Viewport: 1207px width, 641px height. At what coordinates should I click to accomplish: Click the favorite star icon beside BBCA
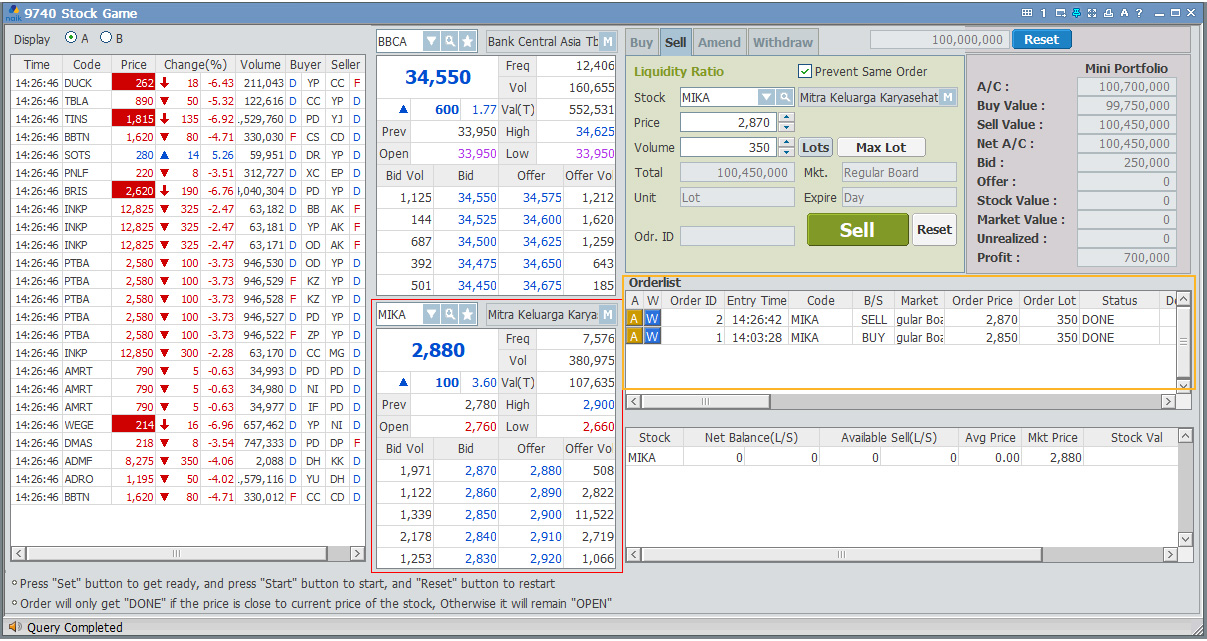click(x=467, y=41)
